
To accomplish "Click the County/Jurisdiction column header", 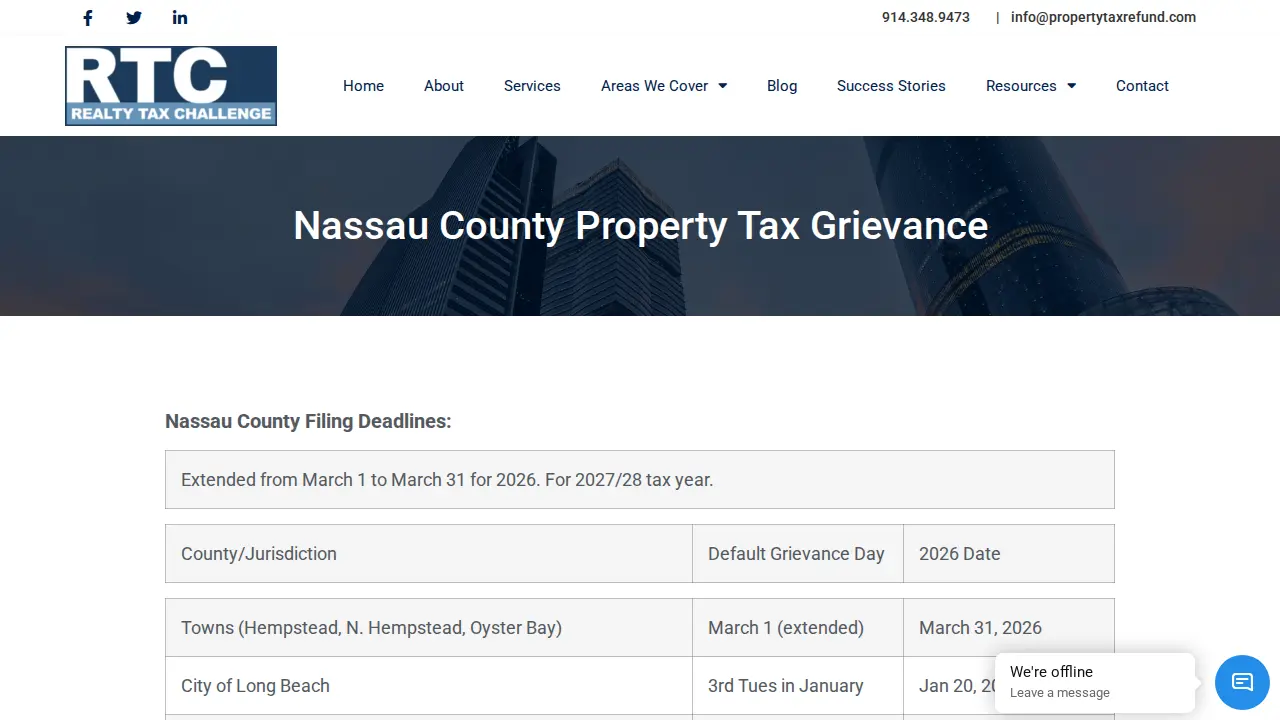I will [x=429, y=554].
